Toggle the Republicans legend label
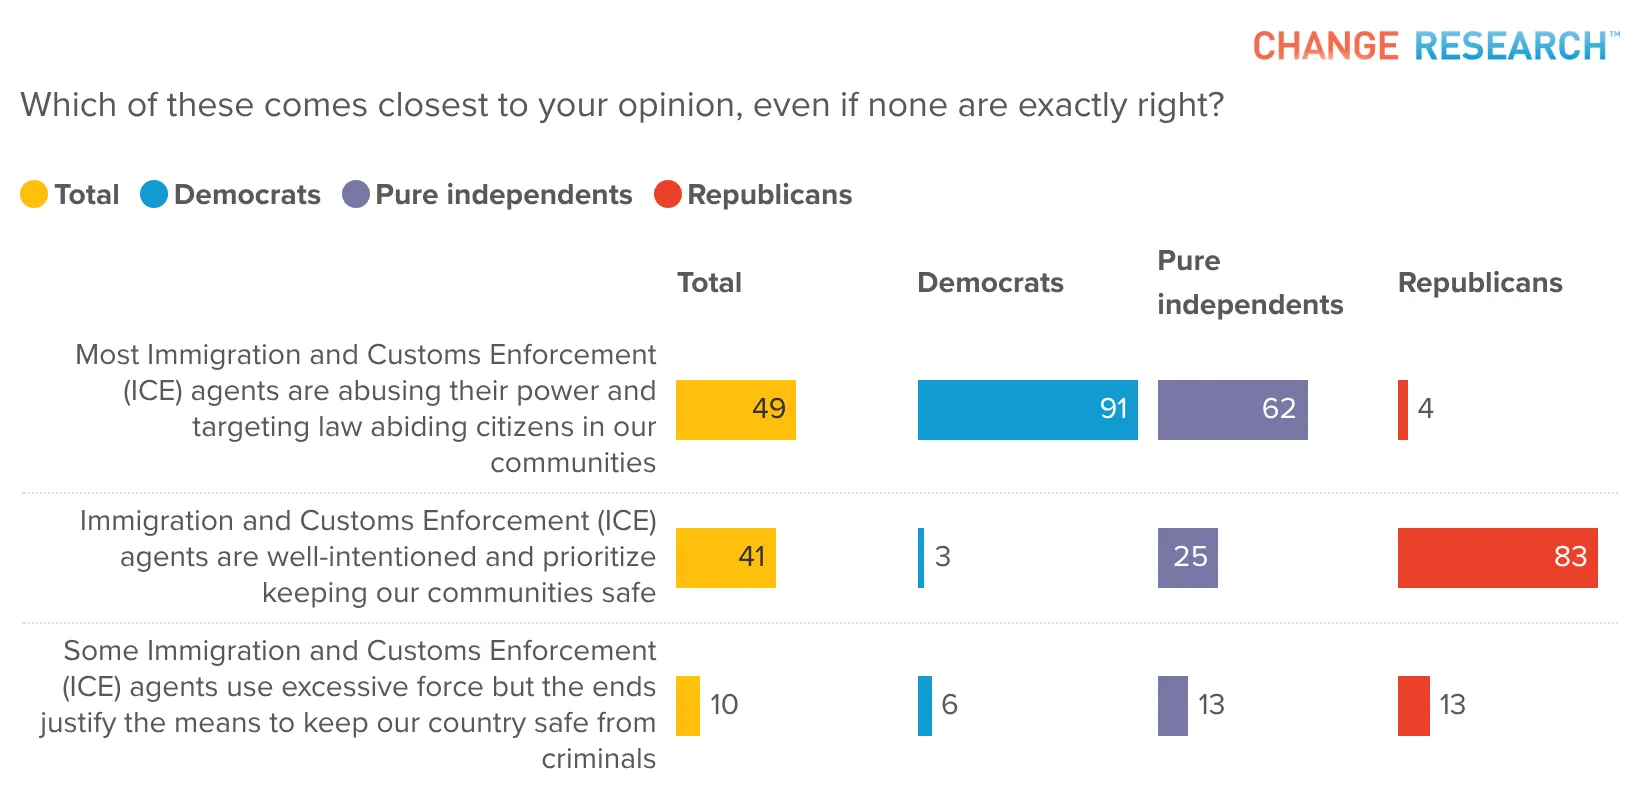 click(770, 194)
